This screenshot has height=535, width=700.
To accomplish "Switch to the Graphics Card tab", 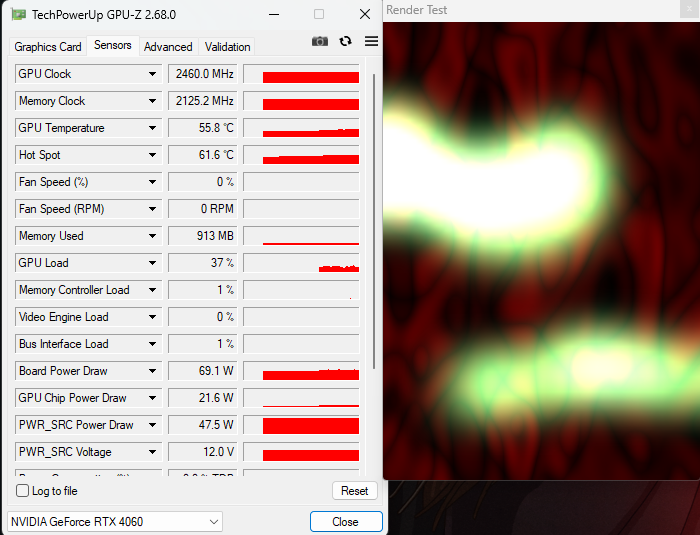I will [48, 47].
